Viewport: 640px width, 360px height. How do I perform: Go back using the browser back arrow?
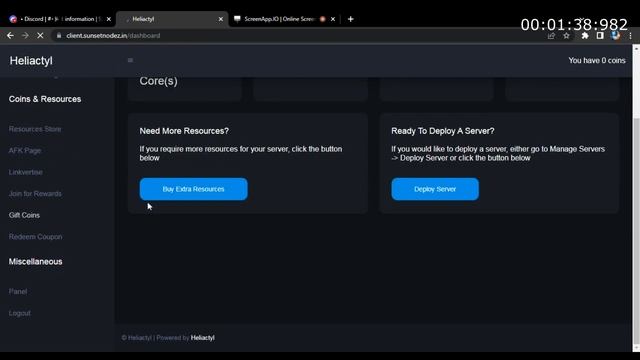coord(10,36)
